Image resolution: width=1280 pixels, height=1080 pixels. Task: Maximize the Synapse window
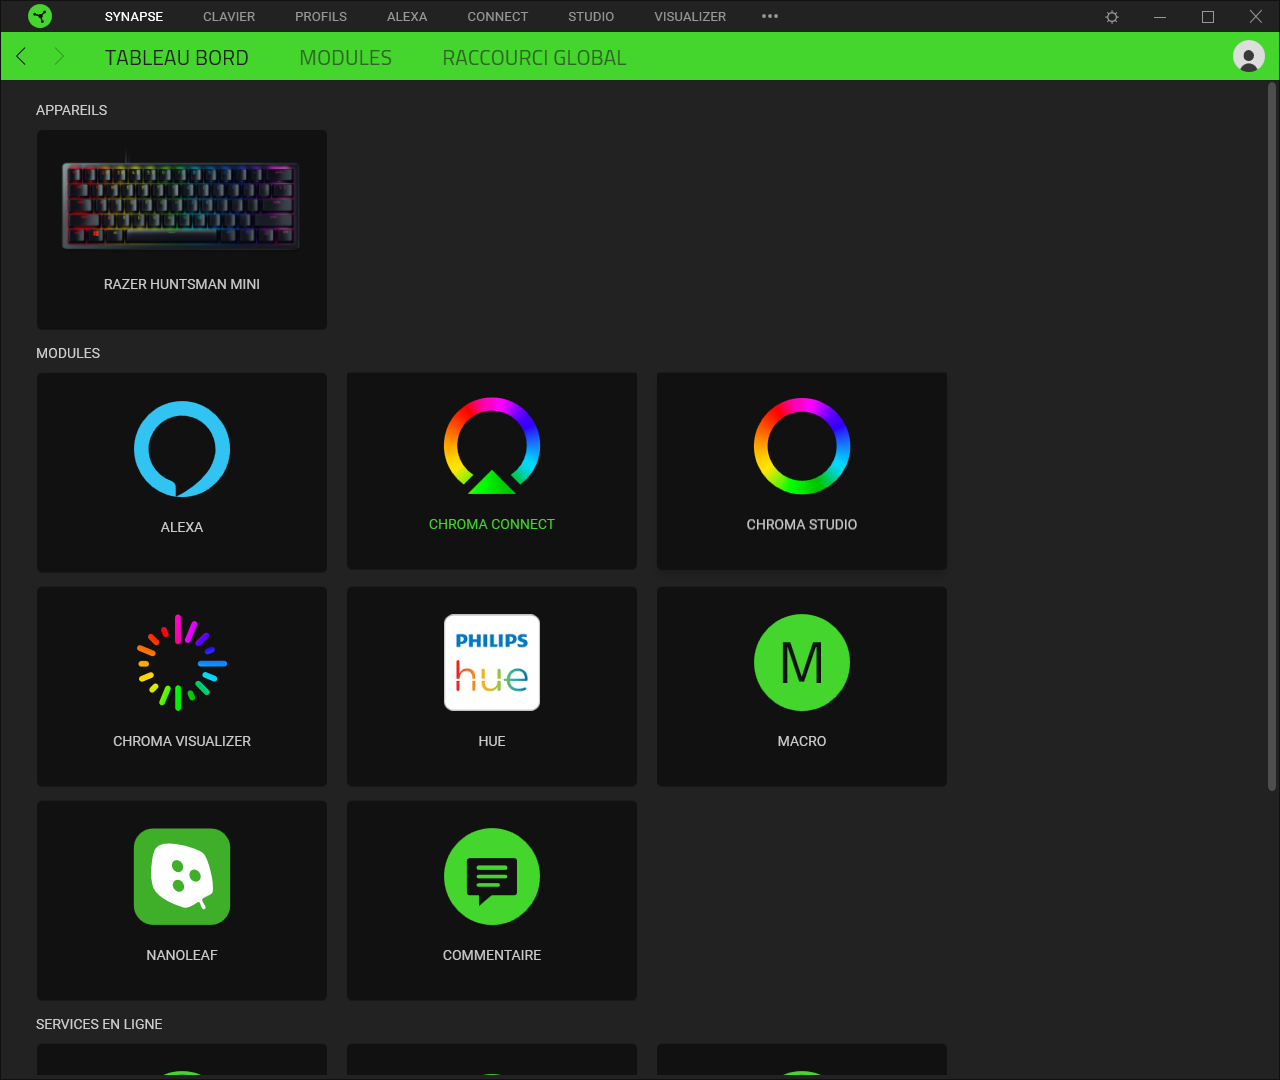(1208, 17)
